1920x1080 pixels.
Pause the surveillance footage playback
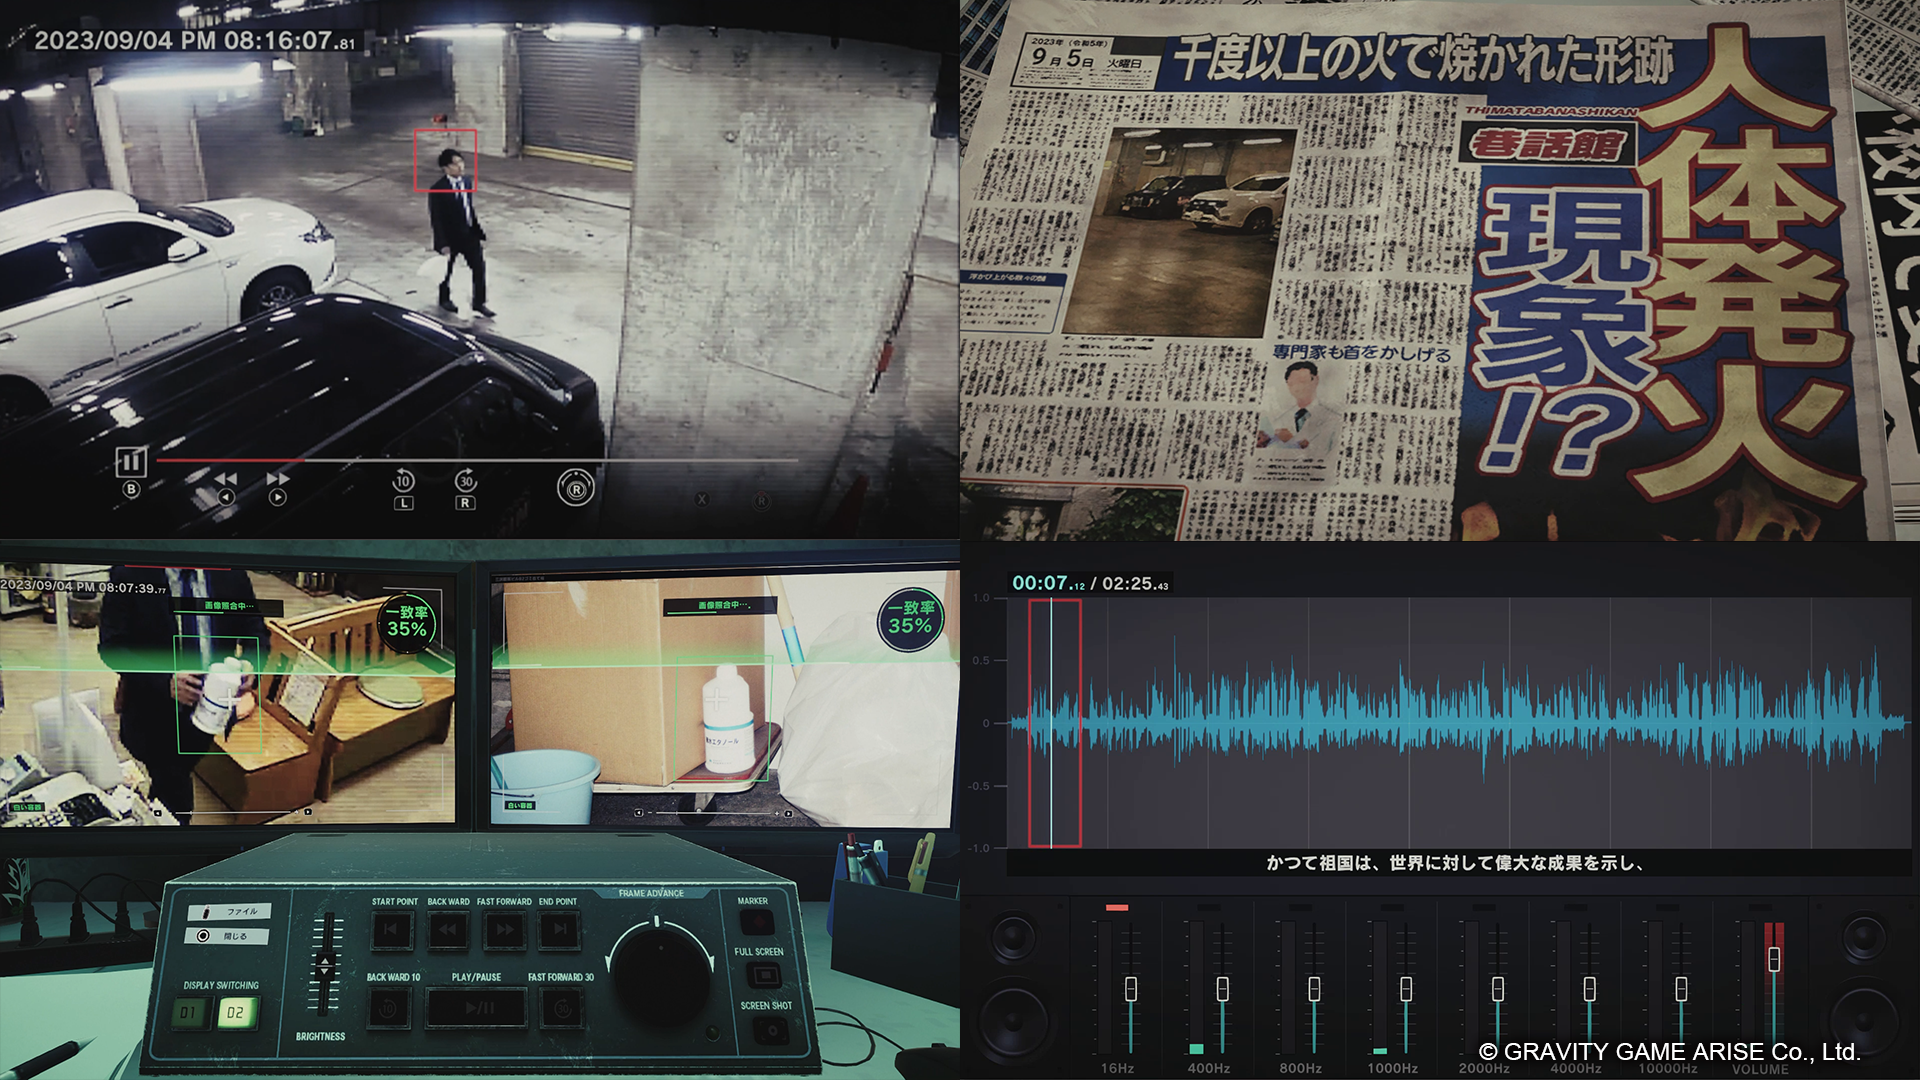(131, 462)
